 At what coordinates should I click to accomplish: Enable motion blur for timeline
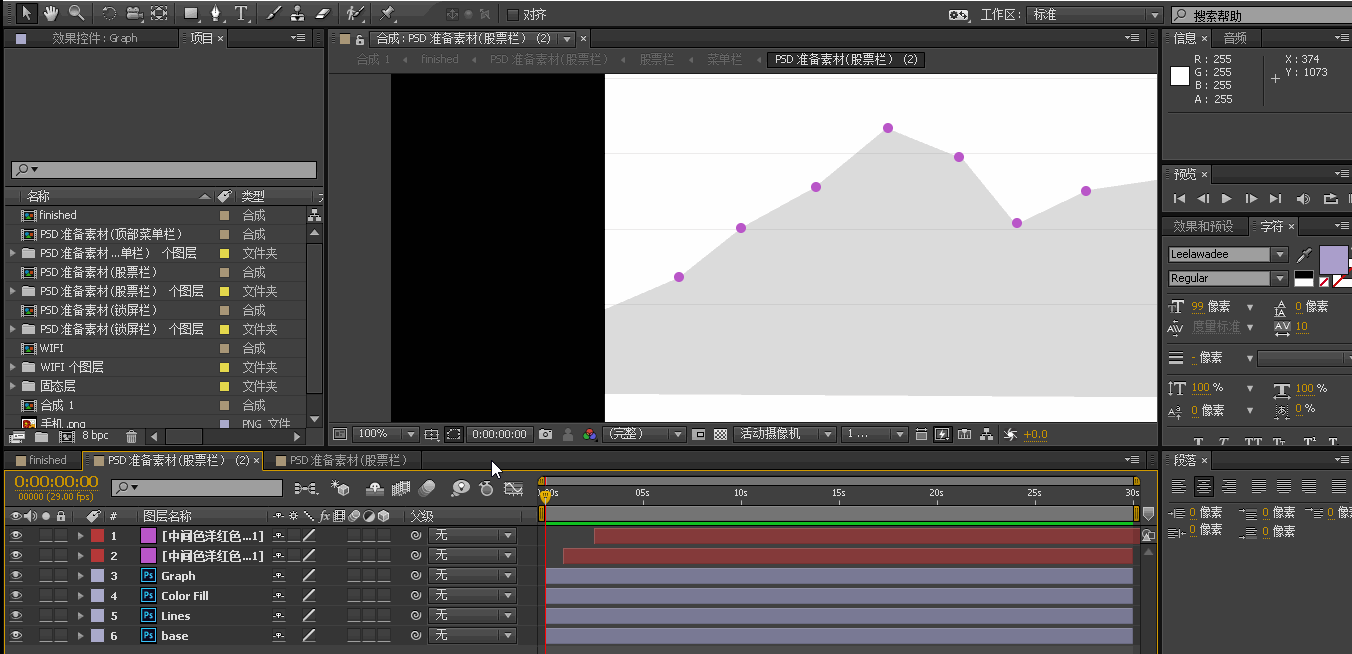pyautogui.click(x=427, y=488)
